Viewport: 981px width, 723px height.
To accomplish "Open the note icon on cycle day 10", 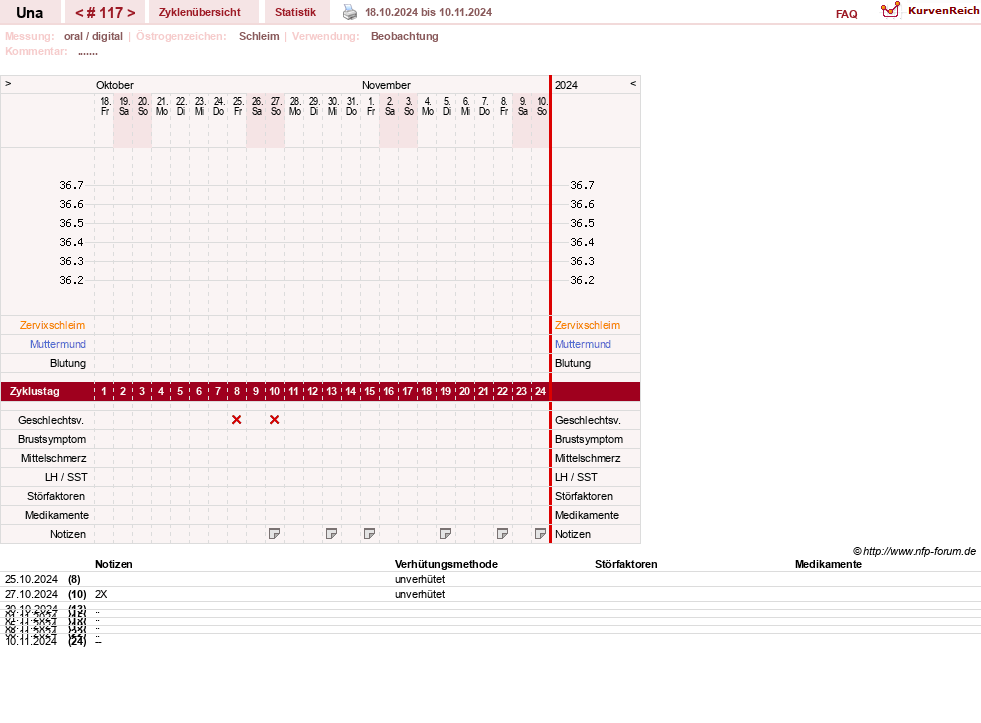I will pos(274,533).
